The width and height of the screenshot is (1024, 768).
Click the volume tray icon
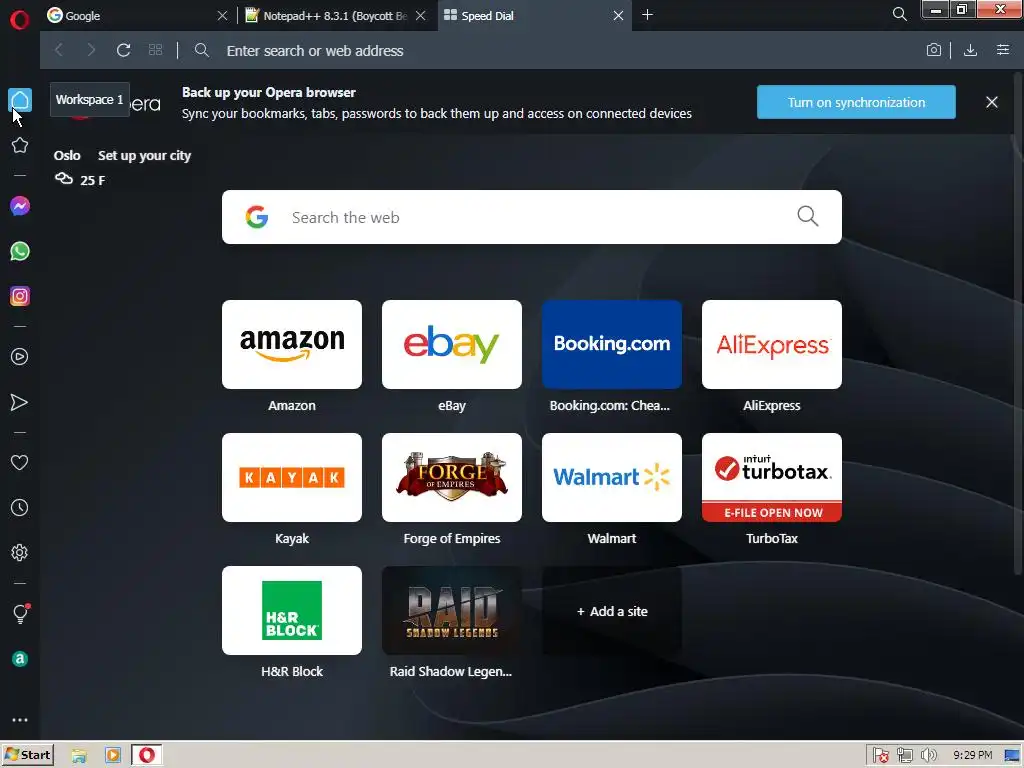tap(928, 756)
